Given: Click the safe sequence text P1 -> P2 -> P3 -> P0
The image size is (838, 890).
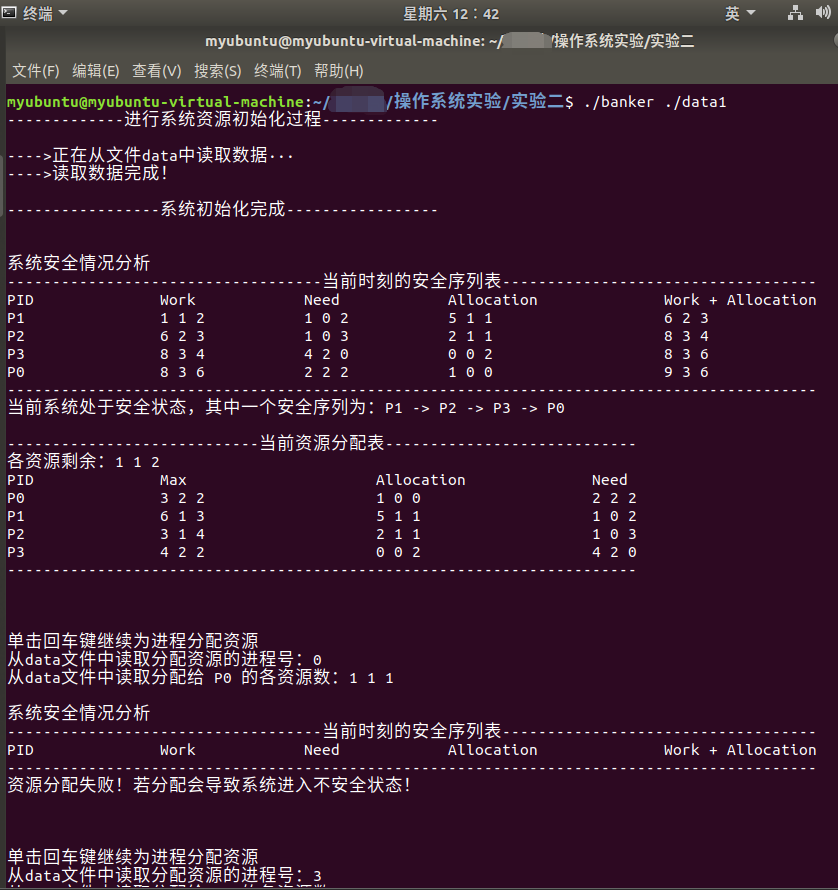Looking at the screenshot, I should tap(475, 408).
